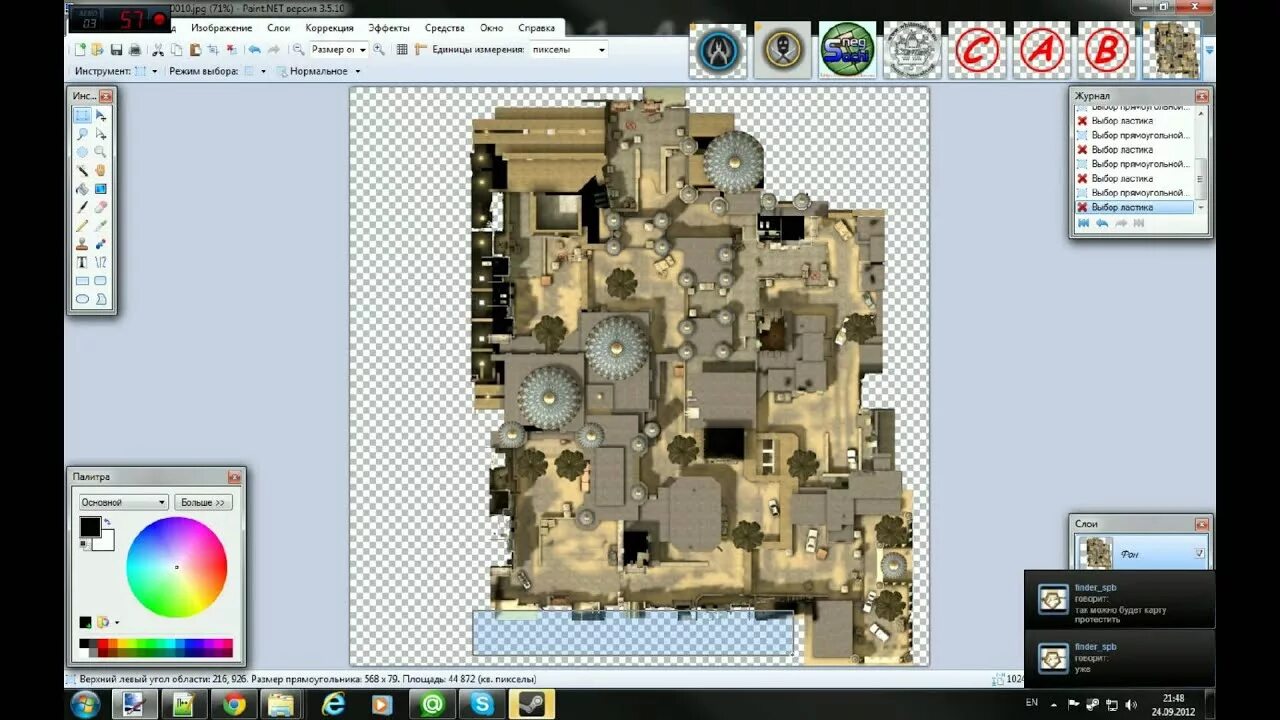Select the Rounded Rectangle shape tool
The width and height of the screenshot is (1280, 720).
point(101,281)
